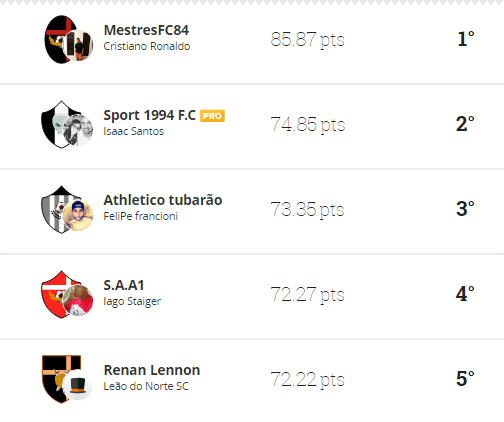Click Athletico tubarão striped shield icon

[x=59, y=209]
